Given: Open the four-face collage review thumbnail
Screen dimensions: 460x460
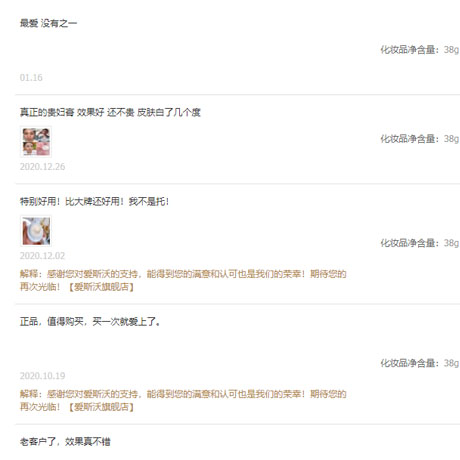Looking at the screenshot, I should (x=36, y=142).
